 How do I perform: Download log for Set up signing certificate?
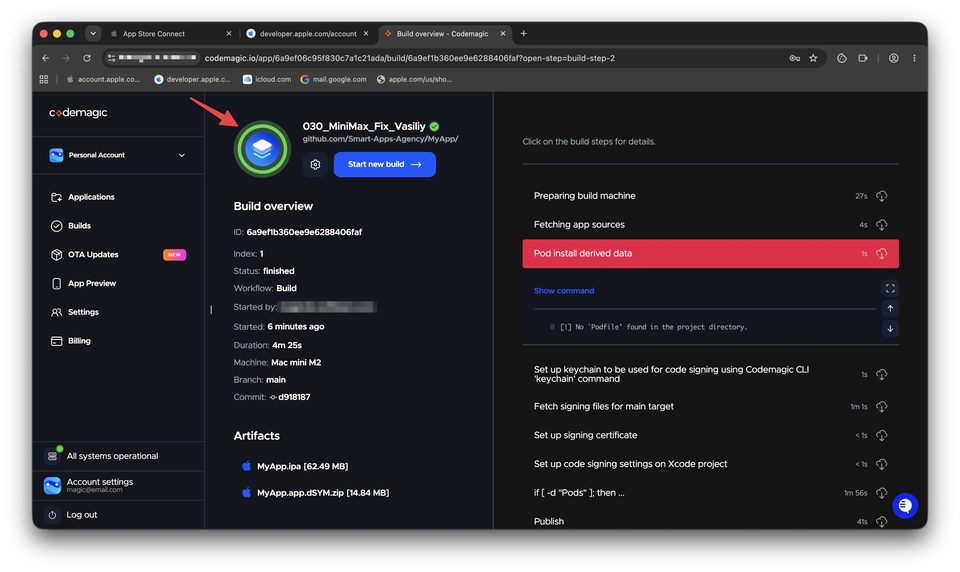click(x=882, y=435)
